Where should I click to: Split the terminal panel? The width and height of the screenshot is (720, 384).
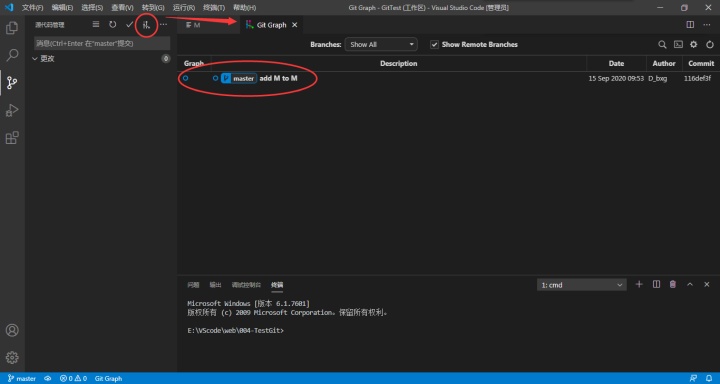pos(656,284)
